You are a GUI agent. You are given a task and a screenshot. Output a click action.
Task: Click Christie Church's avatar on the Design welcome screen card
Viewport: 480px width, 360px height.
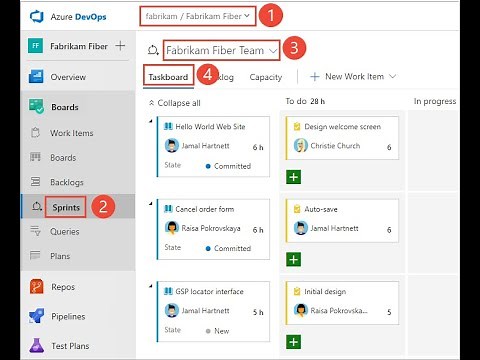pos(301,145)
